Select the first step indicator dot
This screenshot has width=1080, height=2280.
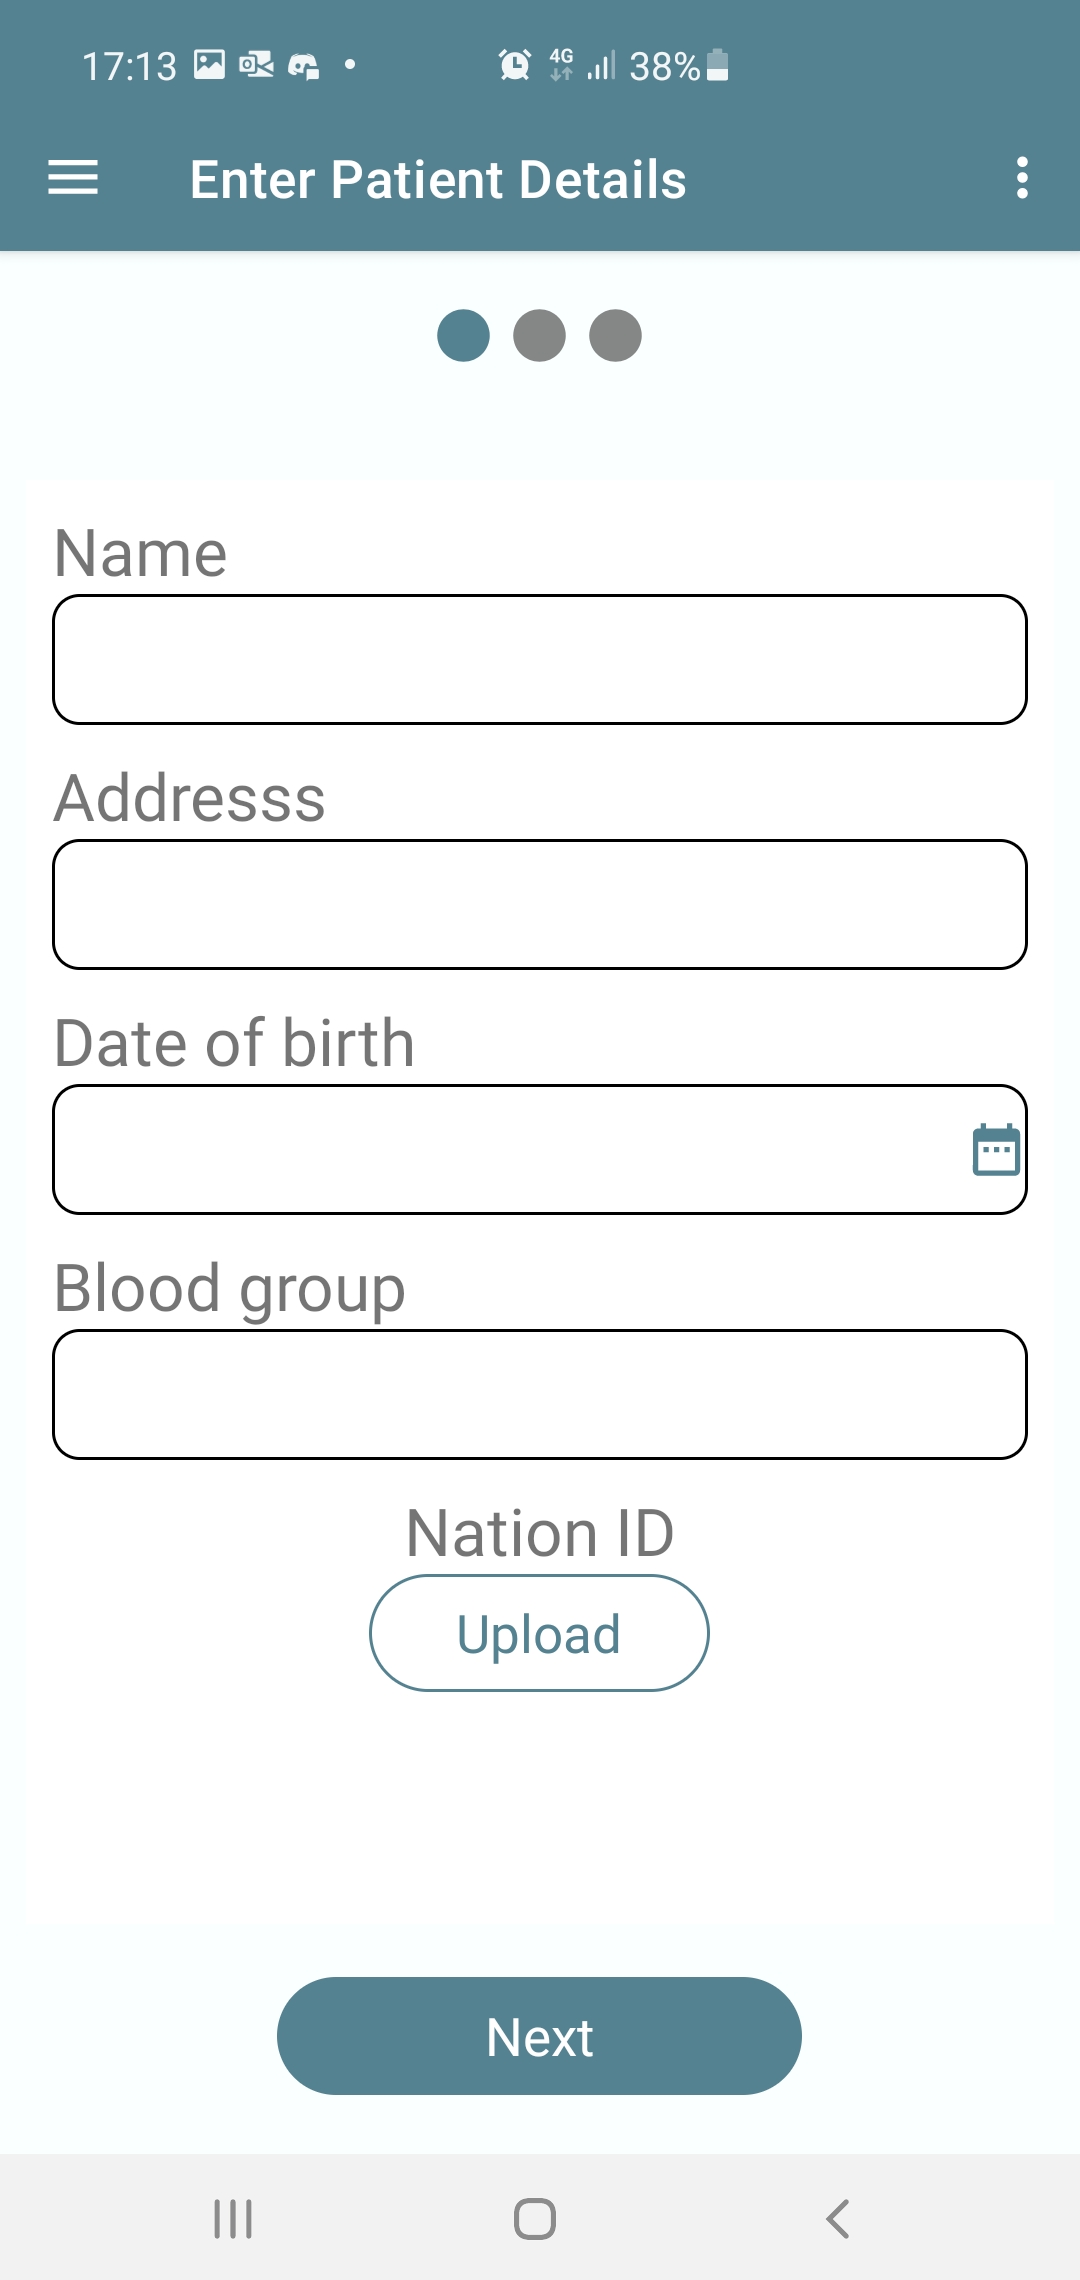coord(463,335)
